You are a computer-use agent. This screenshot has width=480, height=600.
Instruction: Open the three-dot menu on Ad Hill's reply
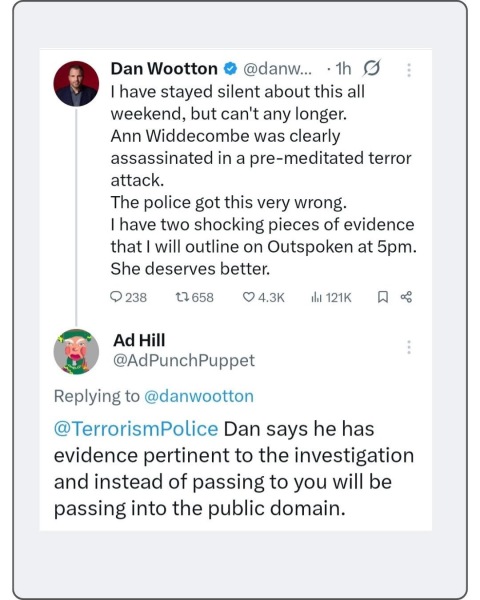click(409, 347)
